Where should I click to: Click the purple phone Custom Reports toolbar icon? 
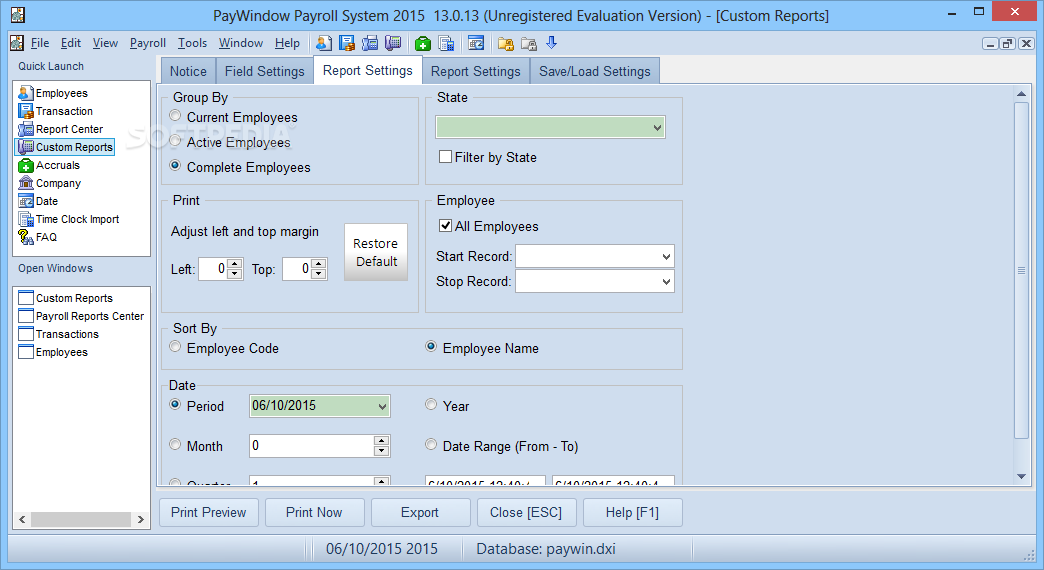click(x=393, y=43)
